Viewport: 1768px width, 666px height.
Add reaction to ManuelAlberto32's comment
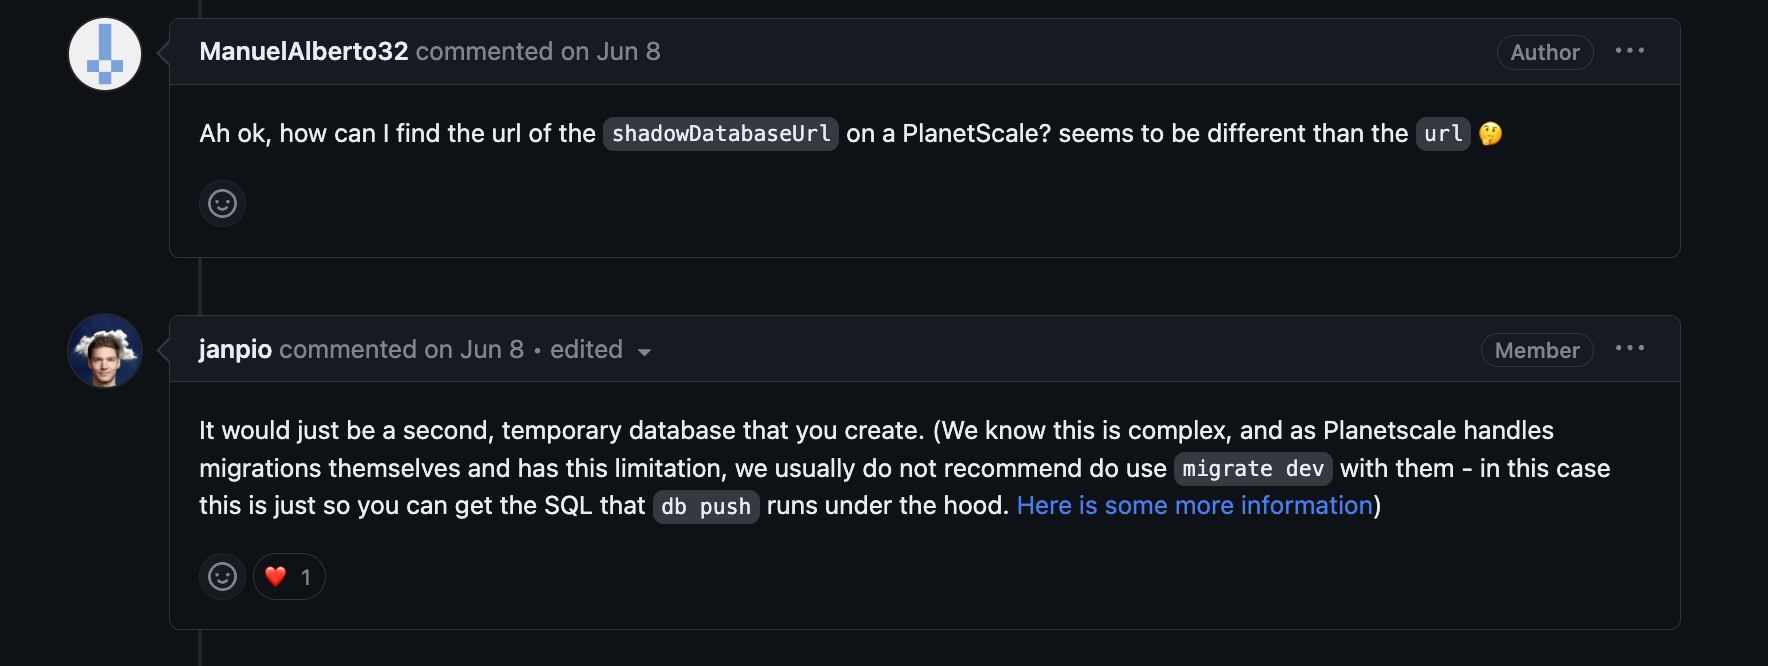pos(222,204)
